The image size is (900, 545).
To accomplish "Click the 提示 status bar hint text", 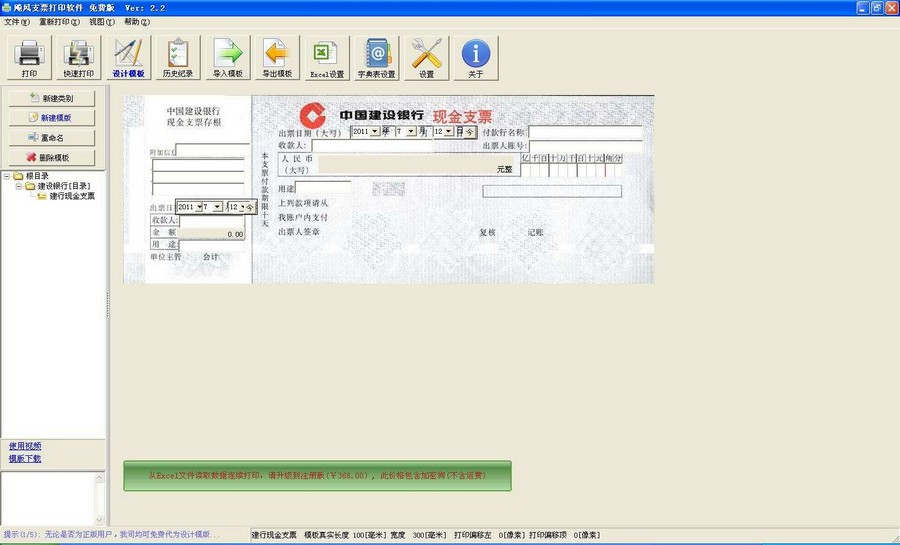I will pos(111,534).
